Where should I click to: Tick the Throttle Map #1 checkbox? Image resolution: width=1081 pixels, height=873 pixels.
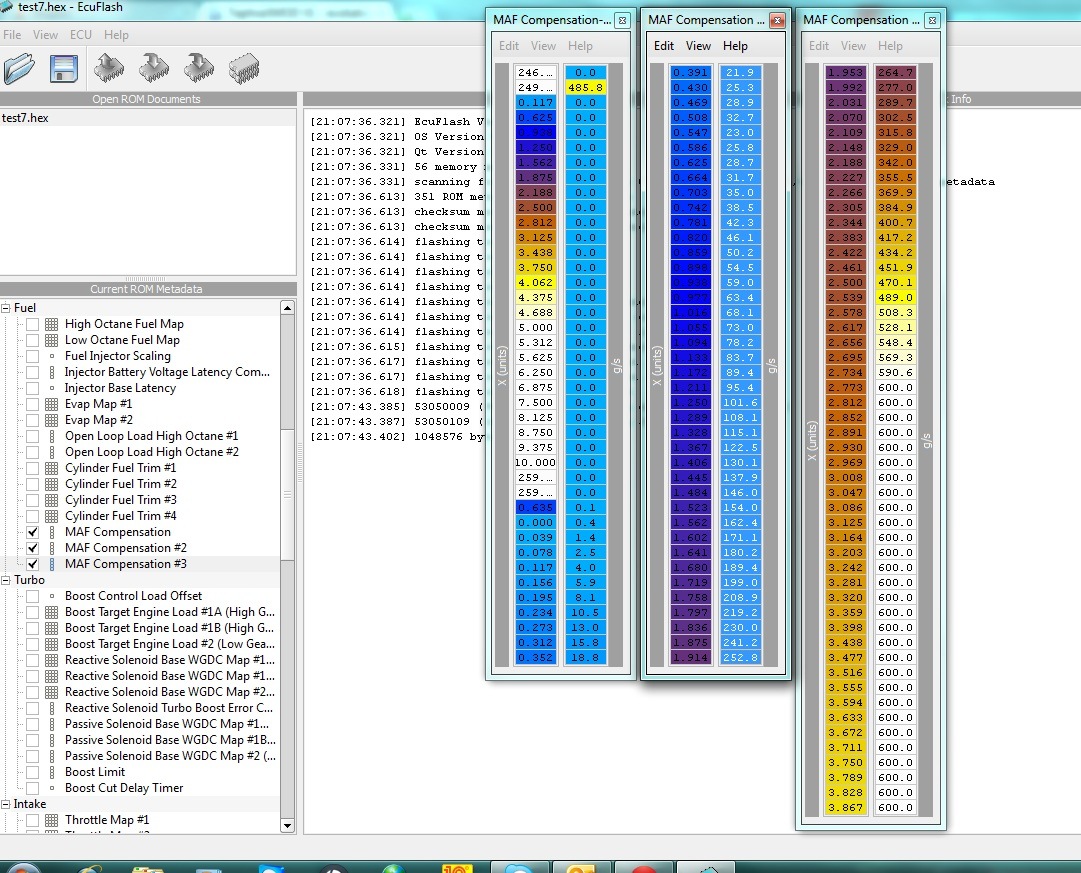point(32,820)
